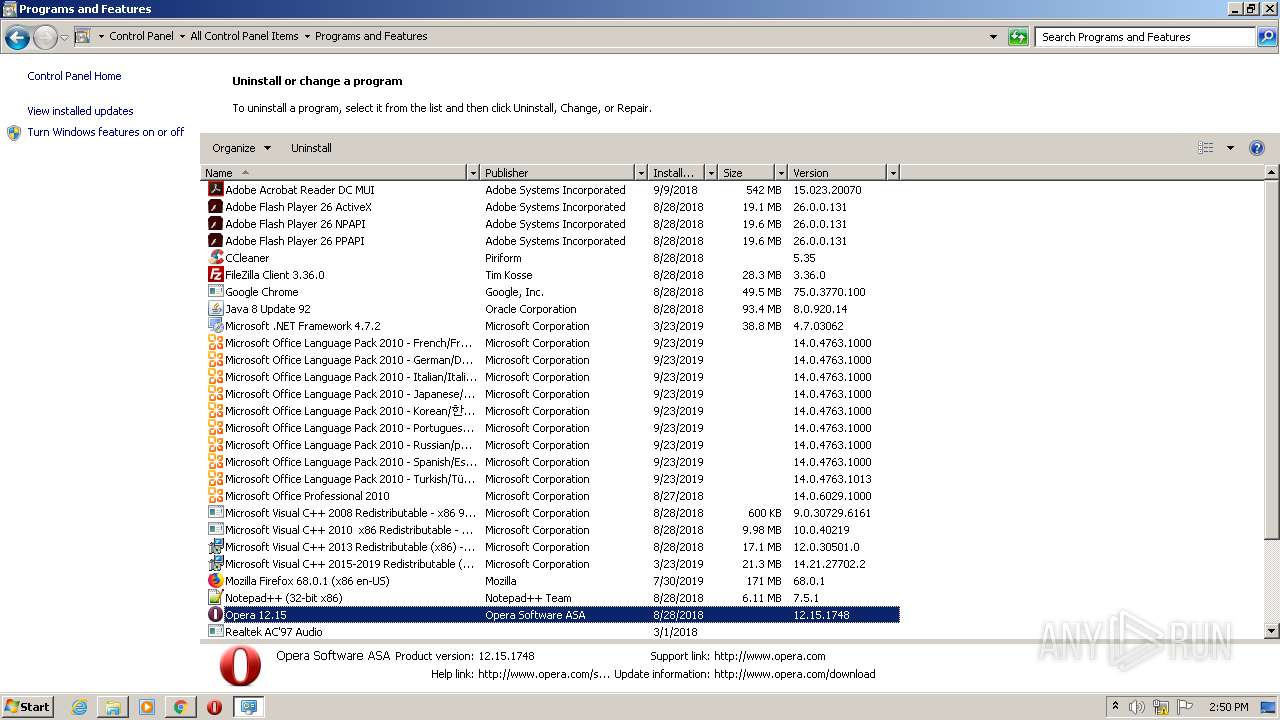Open the Name column filter dropdown

tap(473, 173)
